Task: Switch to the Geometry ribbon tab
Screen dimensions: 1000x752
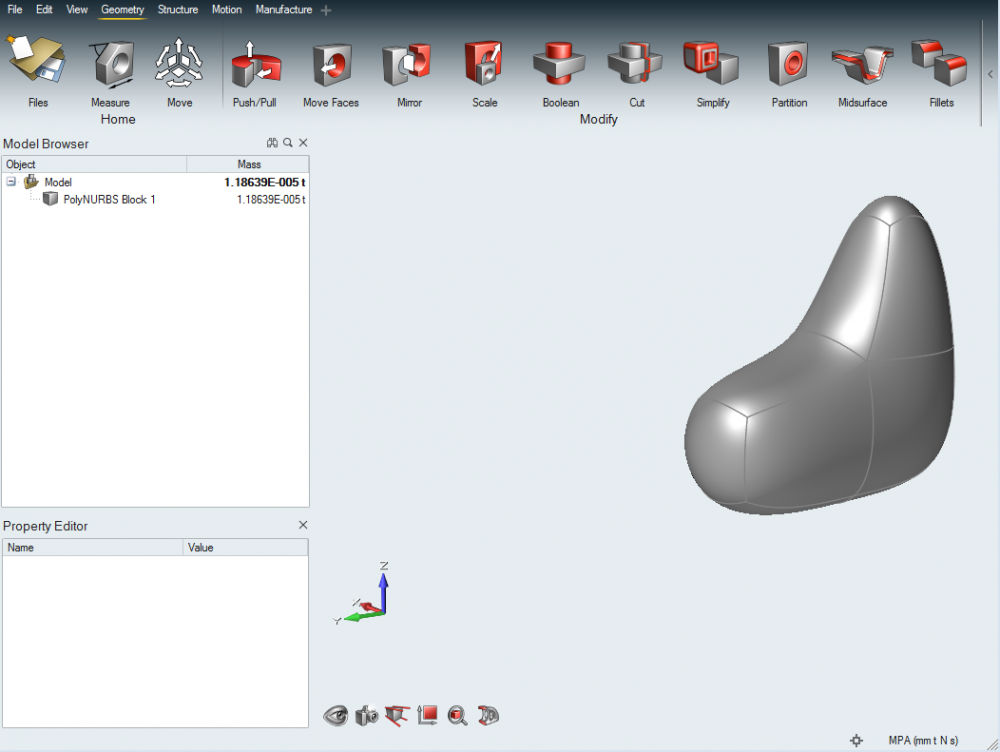Action: pos(122,10)
